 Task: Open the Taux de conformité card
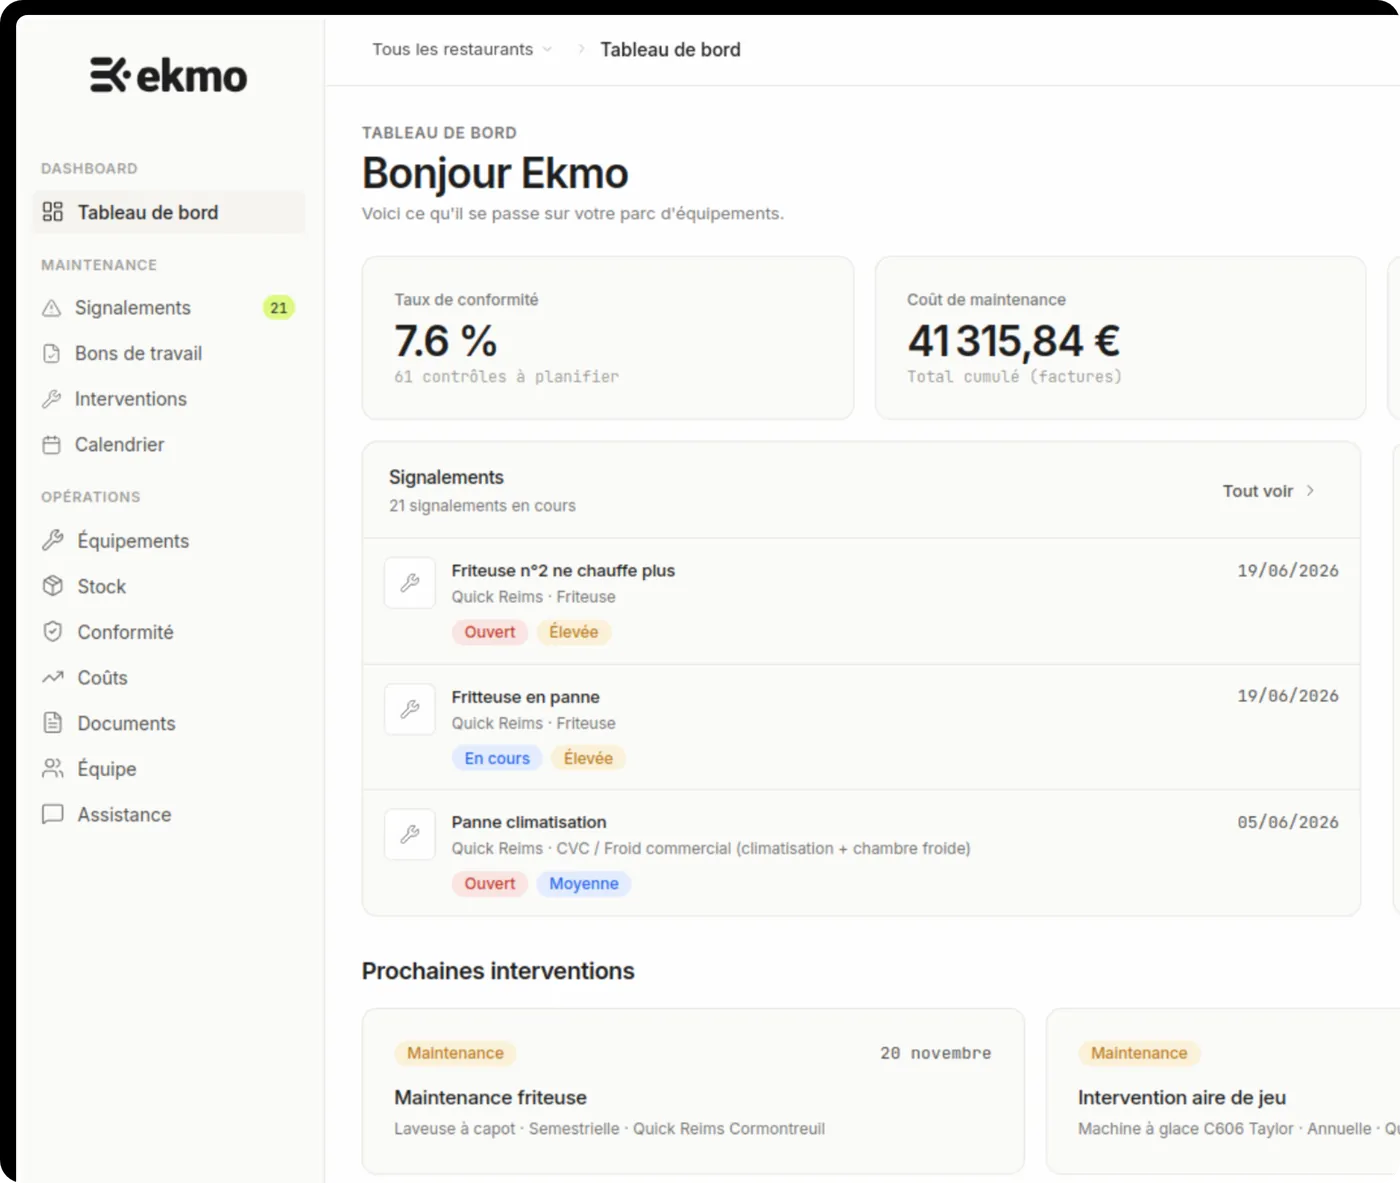608,338
